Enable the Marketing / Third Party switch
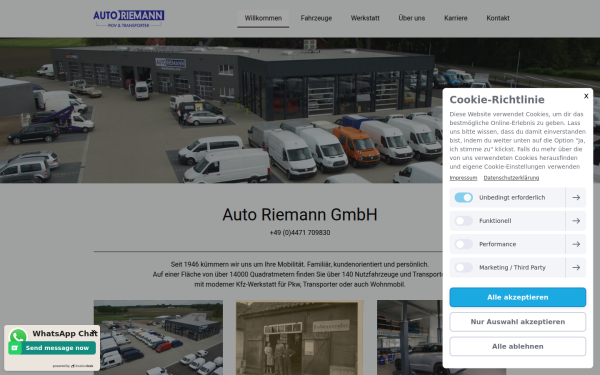Viewport: 600px width, 375px height. coord(463,267)
